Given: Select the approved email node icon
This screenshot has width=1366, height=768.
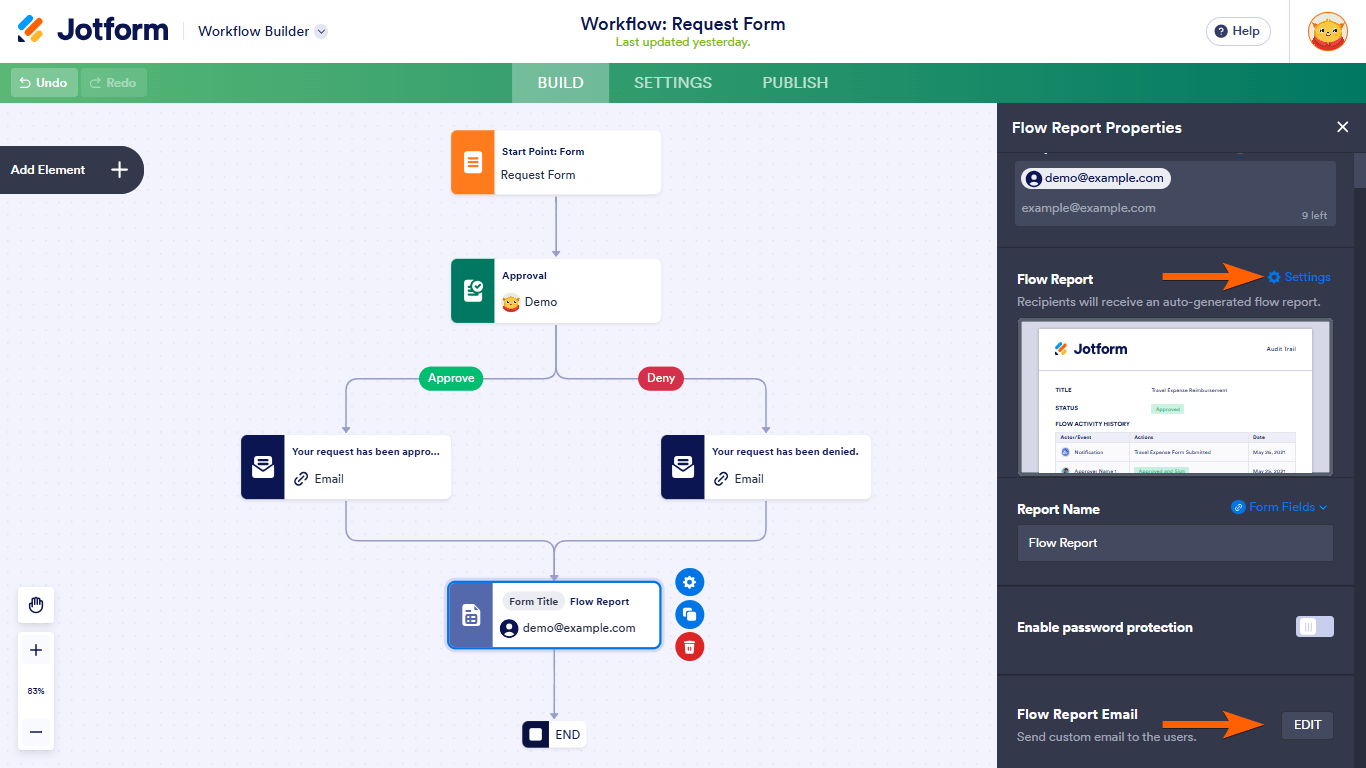Looking at the screenshot, I should [x=263, y=467].
